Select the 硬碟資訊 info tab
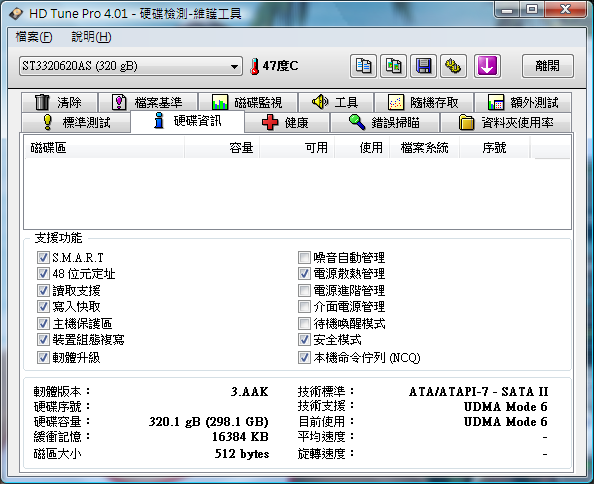This screenshot has width=594, height=484. tap(188, 121)
